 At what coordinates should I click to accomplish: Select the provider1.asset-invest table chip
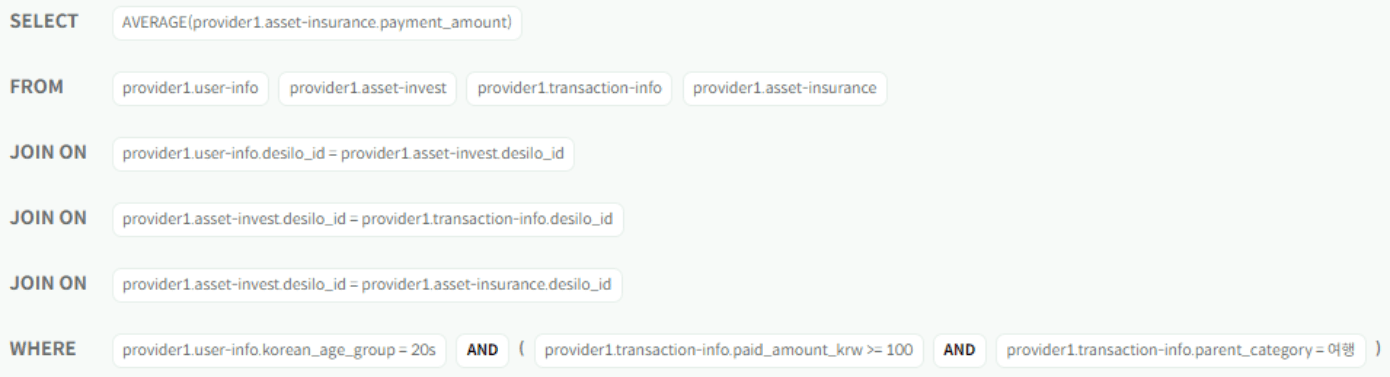pos(368,88)
